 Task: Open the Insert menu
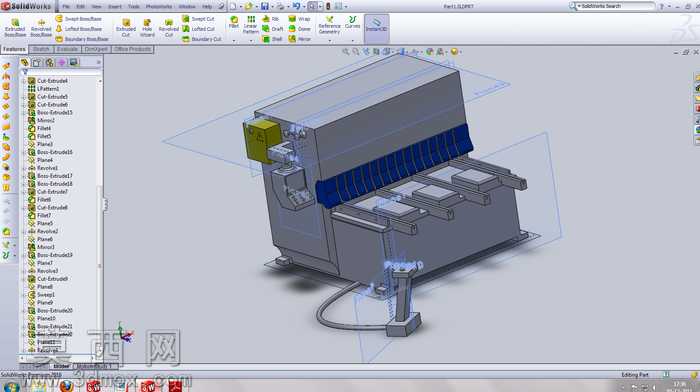115,7
